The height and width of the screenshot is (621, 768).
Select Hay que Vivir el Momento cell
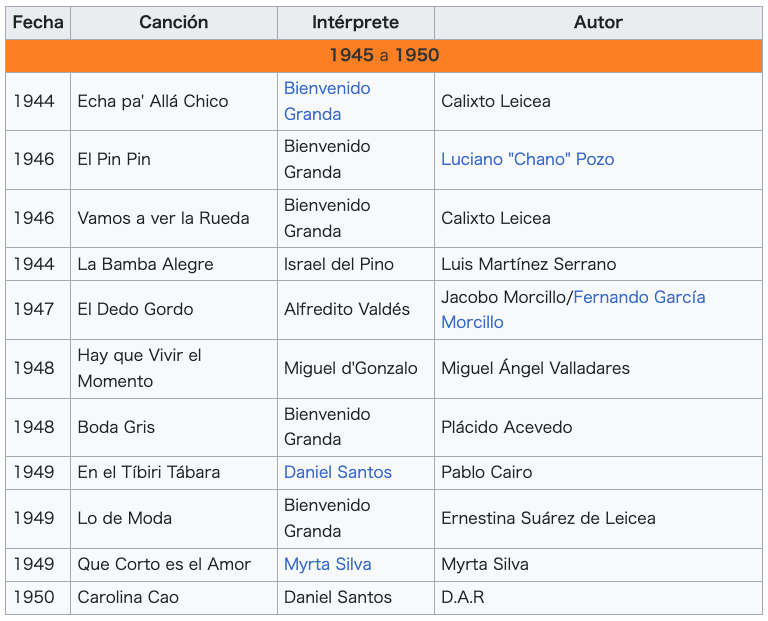[174, 369]
